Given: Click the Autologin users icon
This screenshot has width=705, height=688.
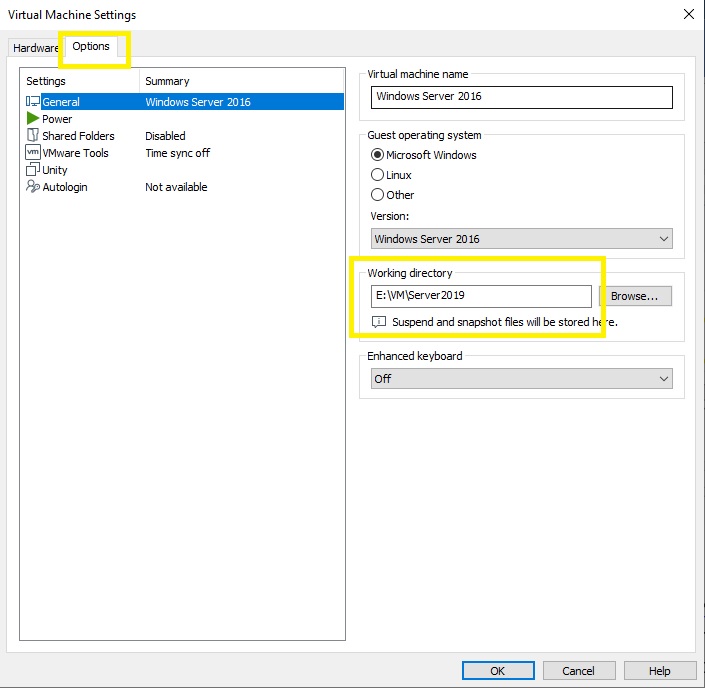Looking at the screenshot, I should (x=33, y=187).
